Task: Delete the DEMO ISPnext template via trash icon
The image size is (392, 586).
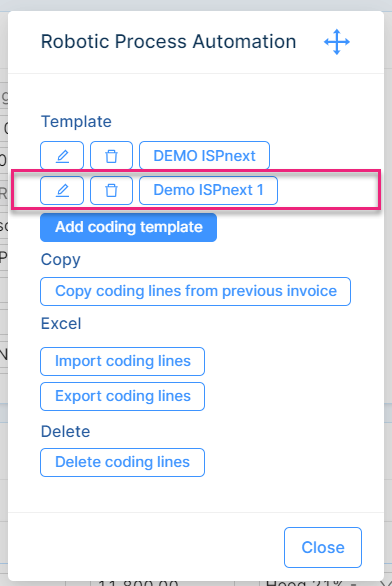Action: pyautogui.click(x=111, y=155)
